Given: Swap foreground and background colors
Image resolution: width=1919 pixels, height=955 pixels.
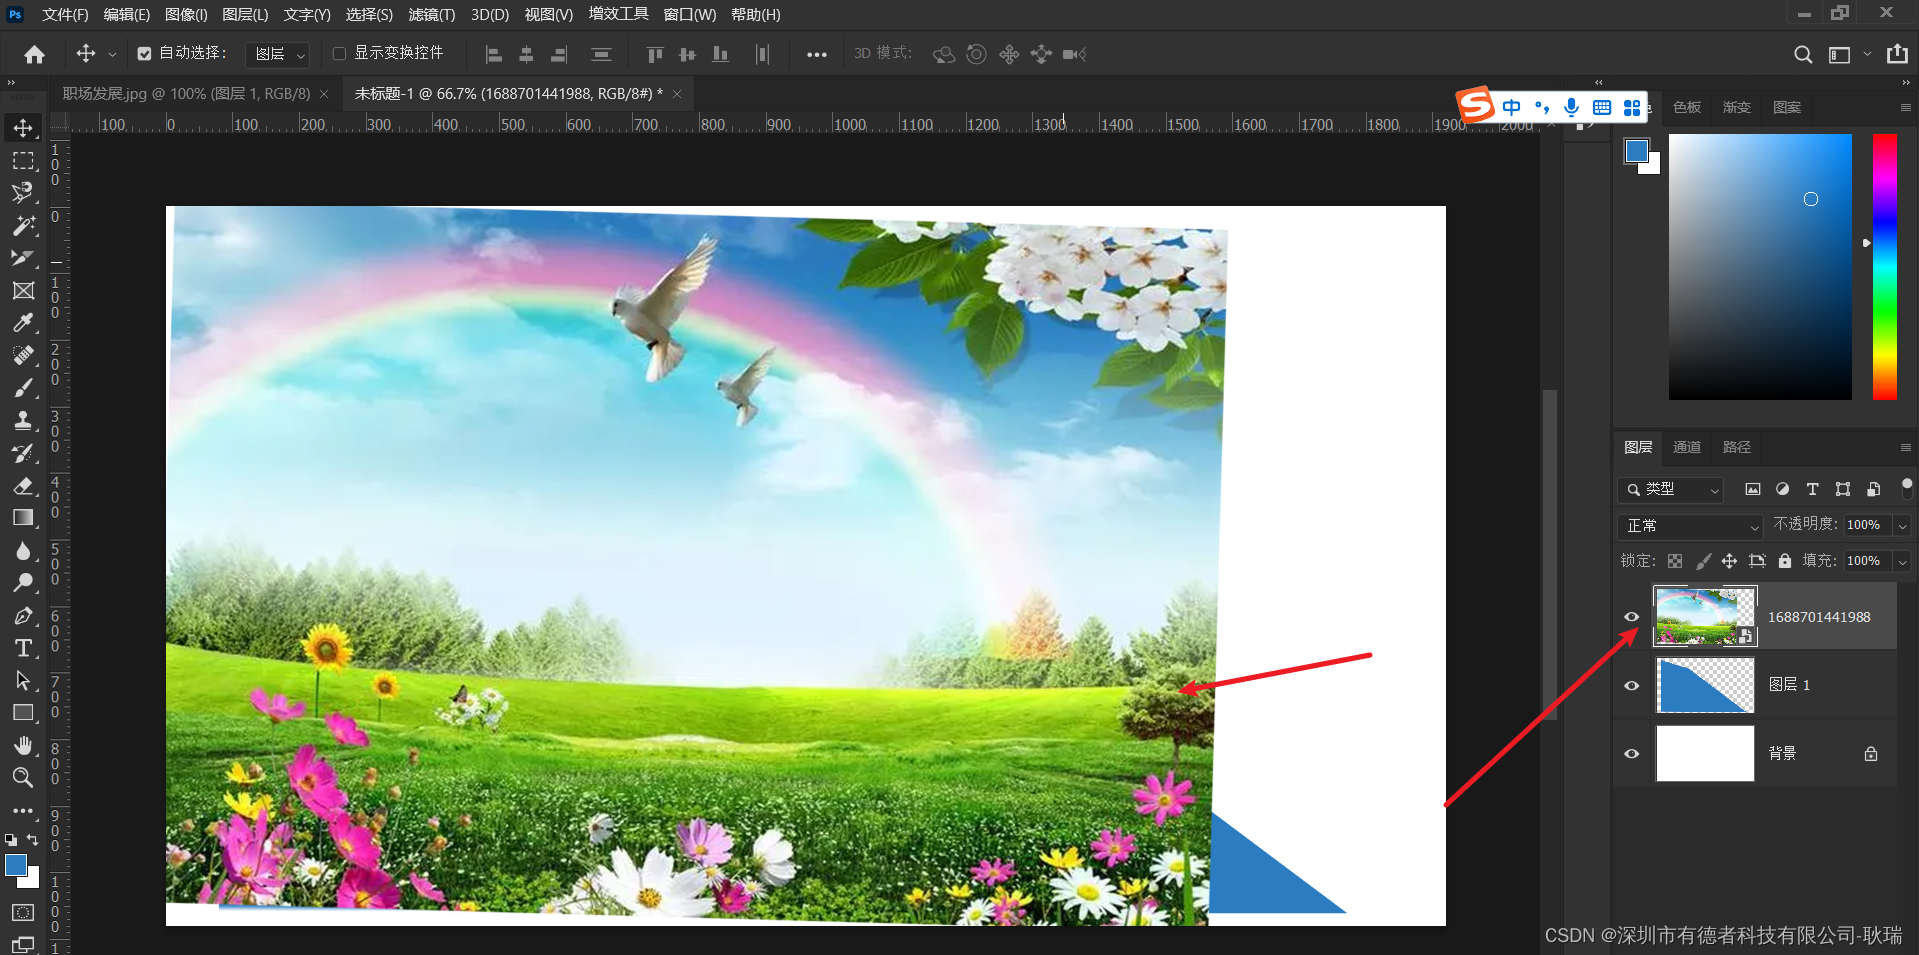Looking at the screenshot, I should coord(33,839).
